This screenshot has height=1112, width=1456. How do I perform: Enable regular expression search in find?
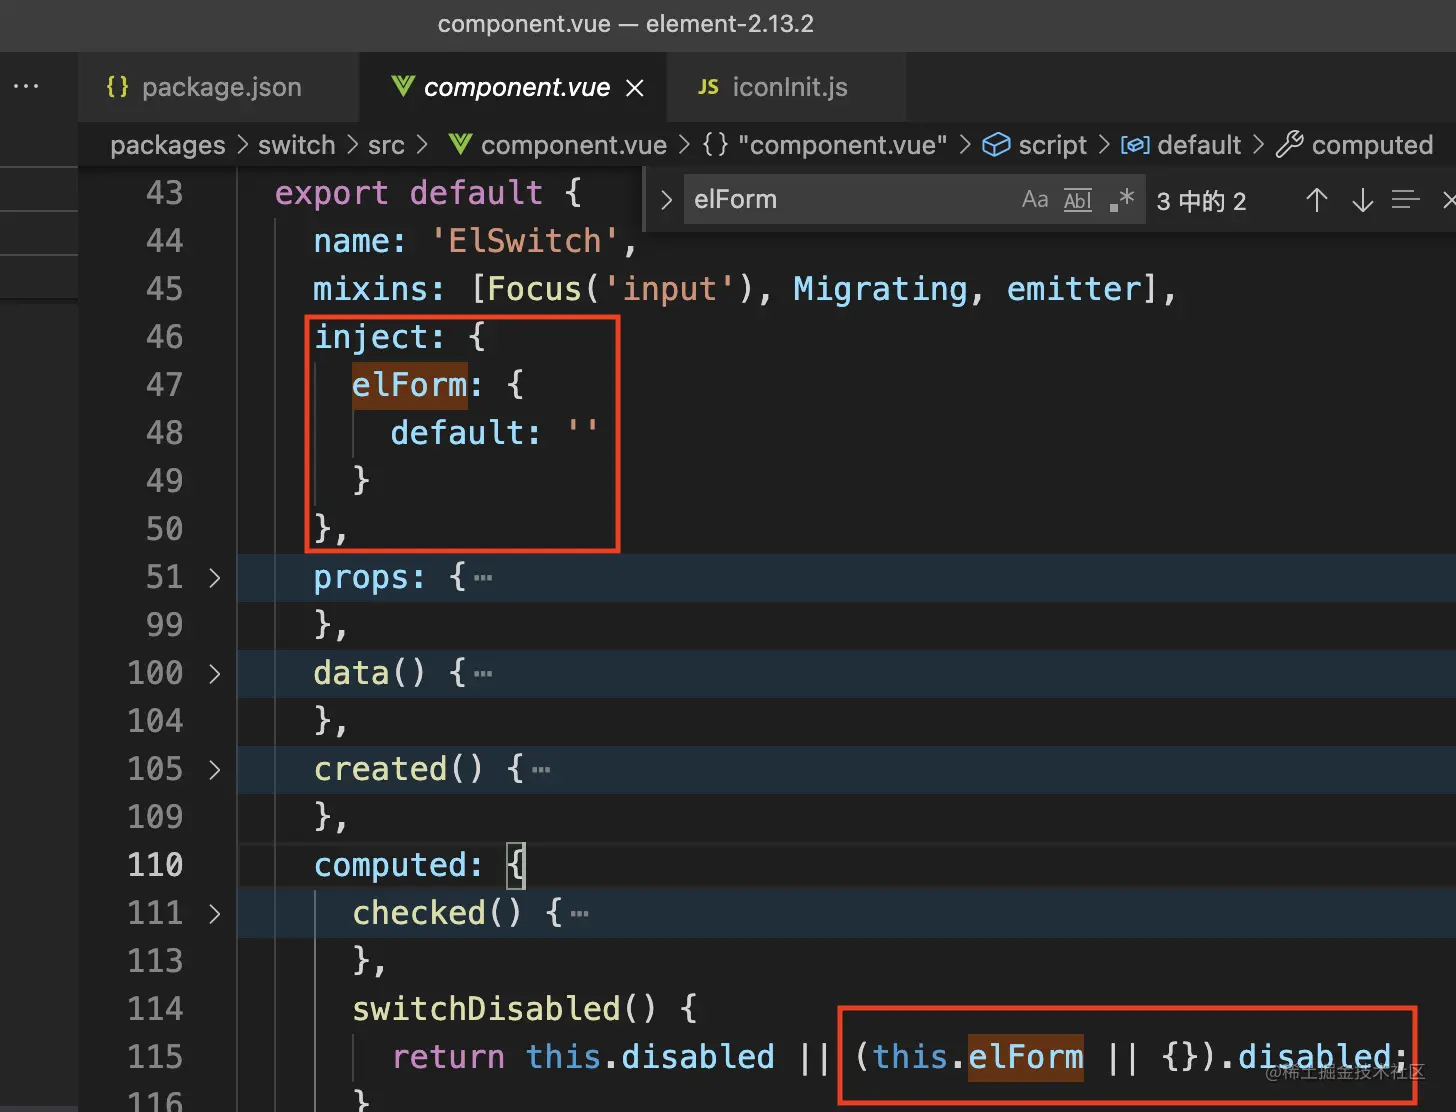point(1122,200)
